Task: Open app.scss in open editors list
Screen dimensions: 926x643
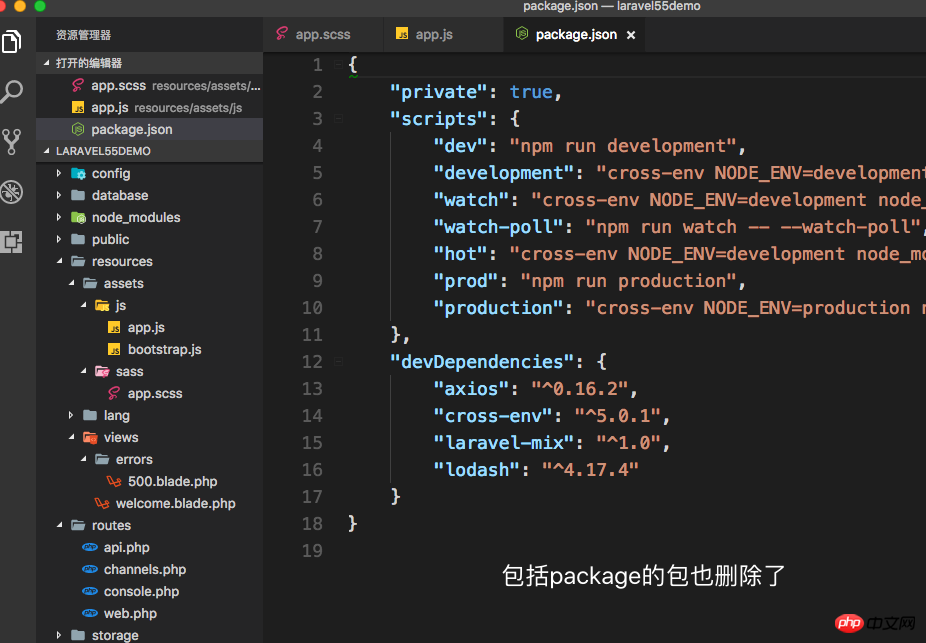Action: [x=149, y=86]
